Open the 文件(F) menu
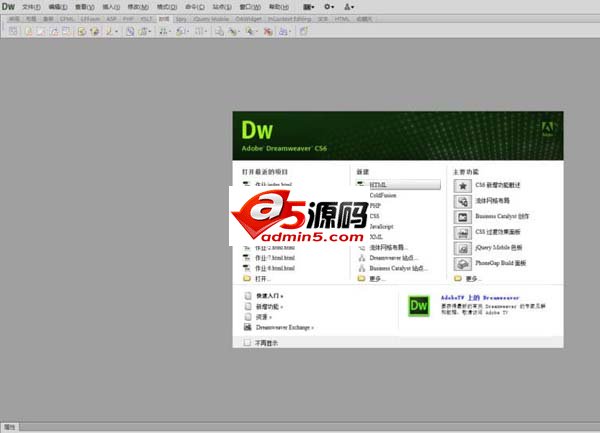This screenshot has height=433, width=600. point(31,7)
